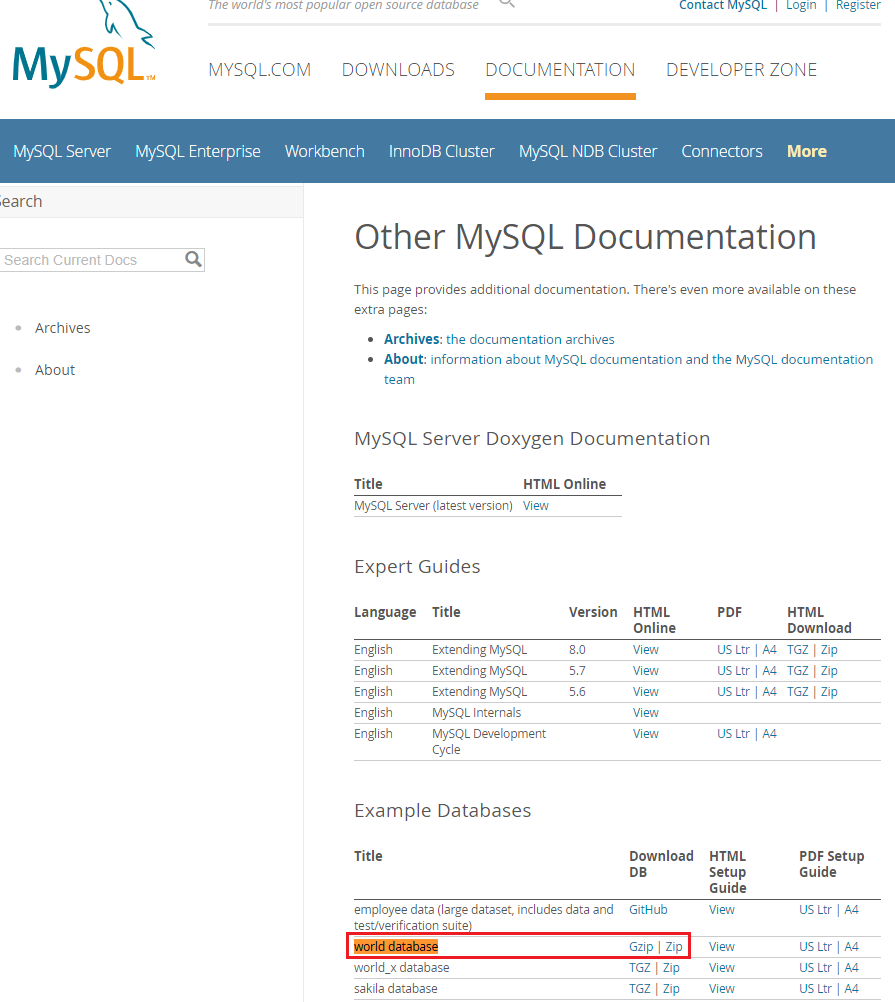Open the MySQL NDB Cluster tab
The image size is (895, 1002).
pos(588,151)
